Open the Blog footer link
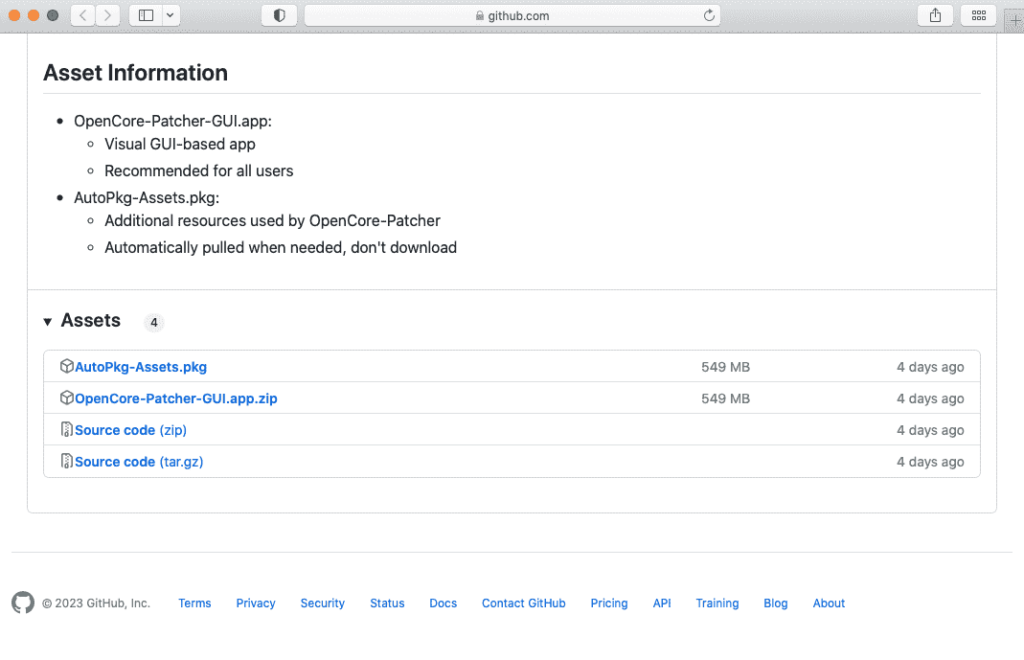Viewport: 1024px width, 660px height. [775, 603]
